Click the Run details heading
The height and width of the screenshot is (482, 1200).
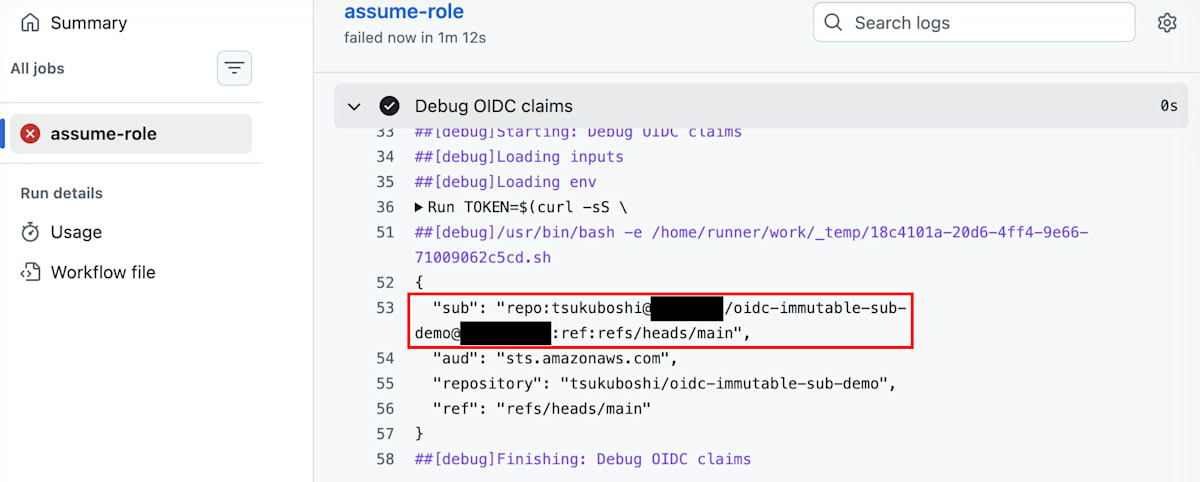pos(62,193)
